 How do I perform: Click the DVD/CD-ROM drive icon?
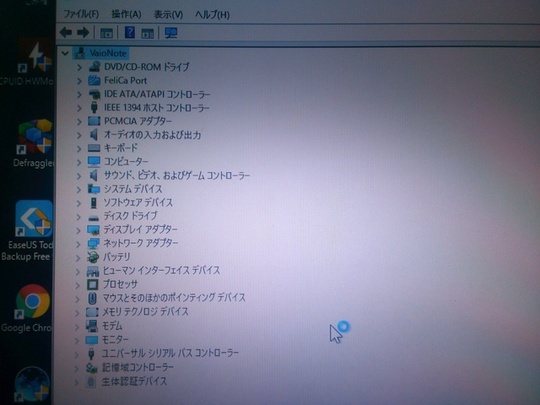(94, 66)
